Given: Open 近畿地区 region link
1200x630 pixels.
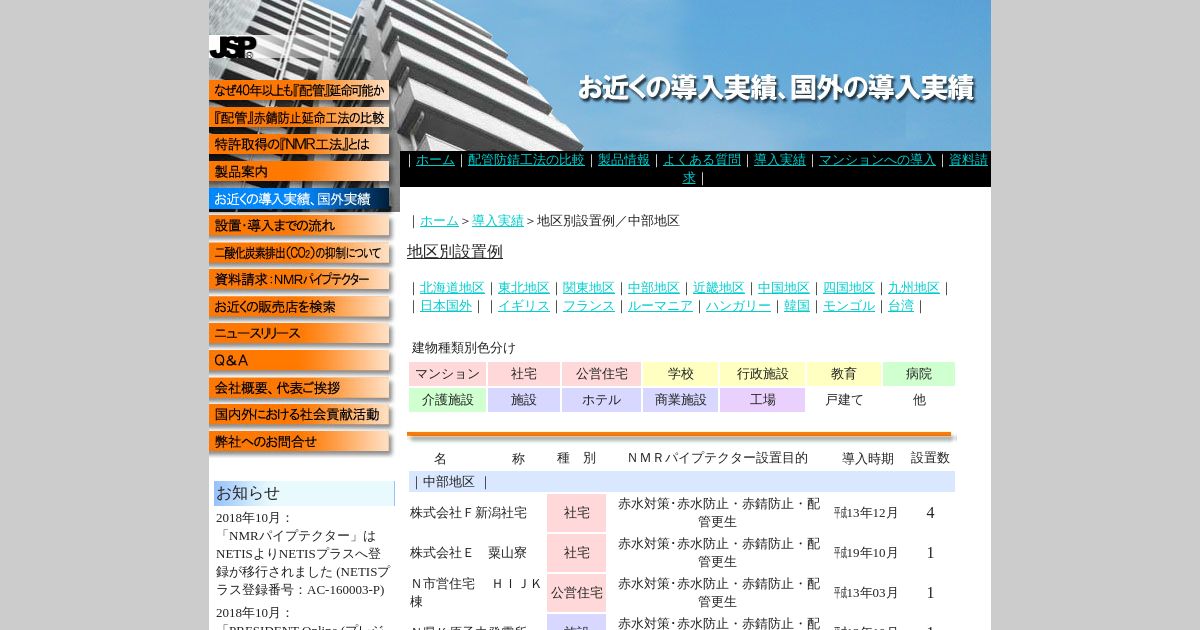Looking at the screenshot, I should 719,288.
